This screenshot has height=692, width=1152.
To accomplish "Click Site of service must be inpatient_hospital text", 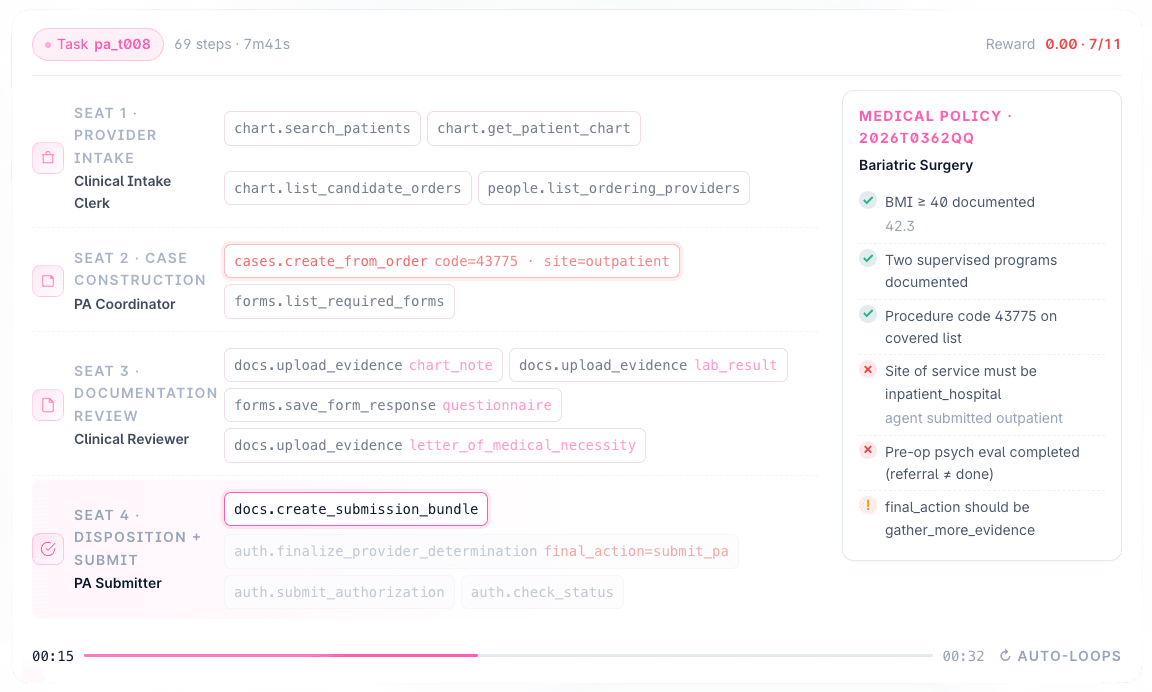I will (960, 383).
